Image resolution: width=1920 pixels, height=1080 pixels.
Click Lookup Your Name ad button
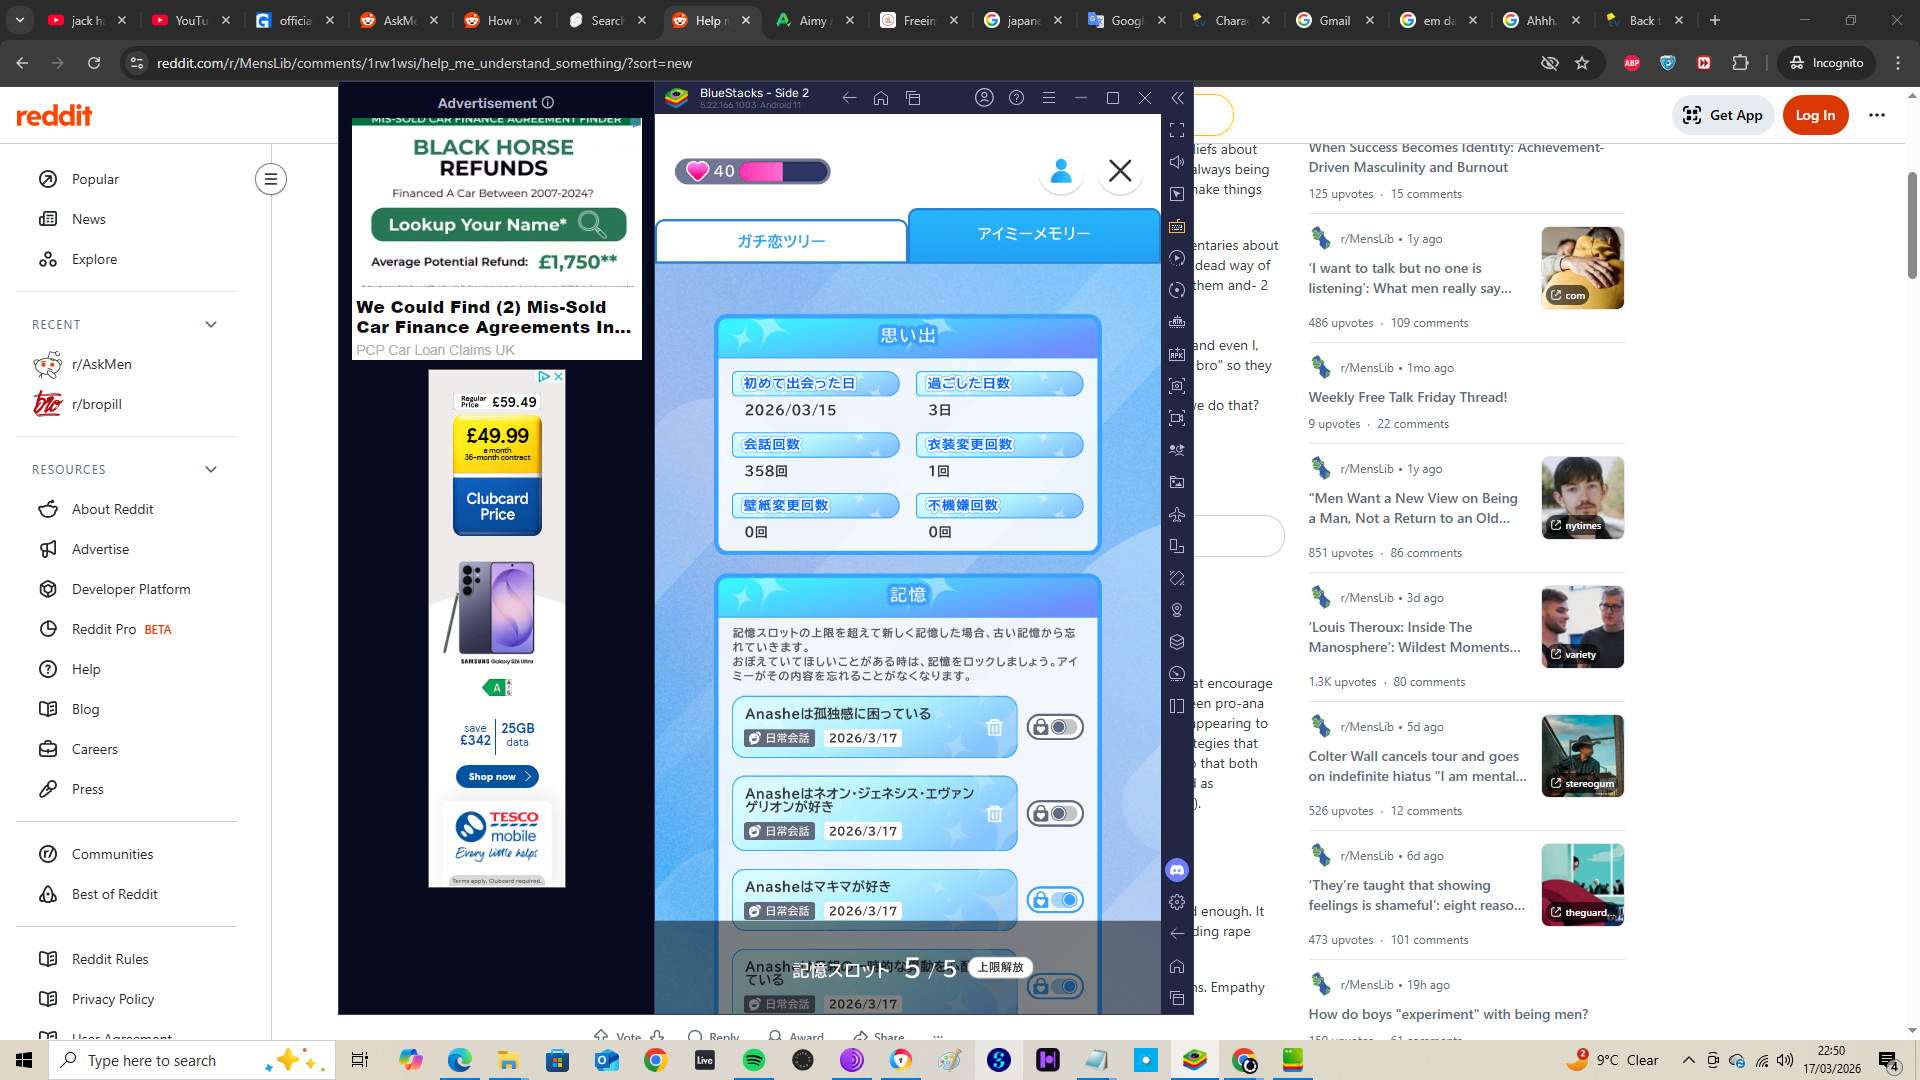click(498, 224)
